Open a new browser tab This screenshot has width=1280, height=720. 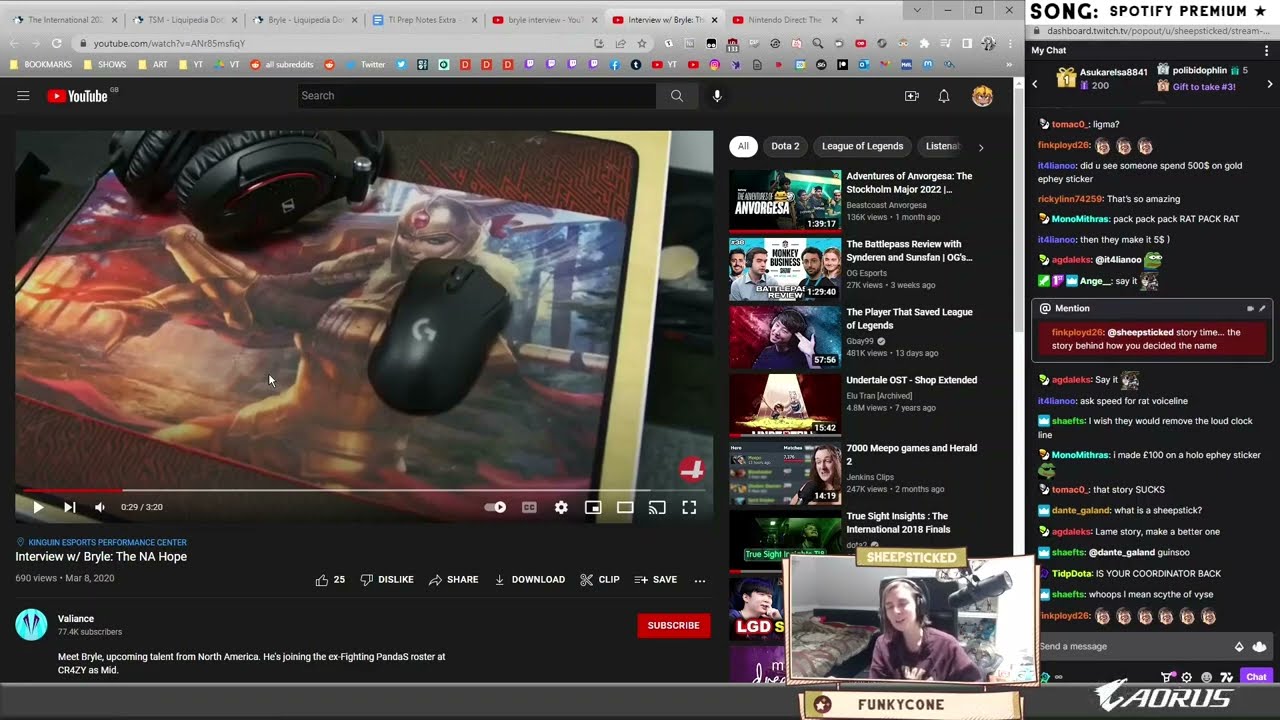[x=859, y=20]
